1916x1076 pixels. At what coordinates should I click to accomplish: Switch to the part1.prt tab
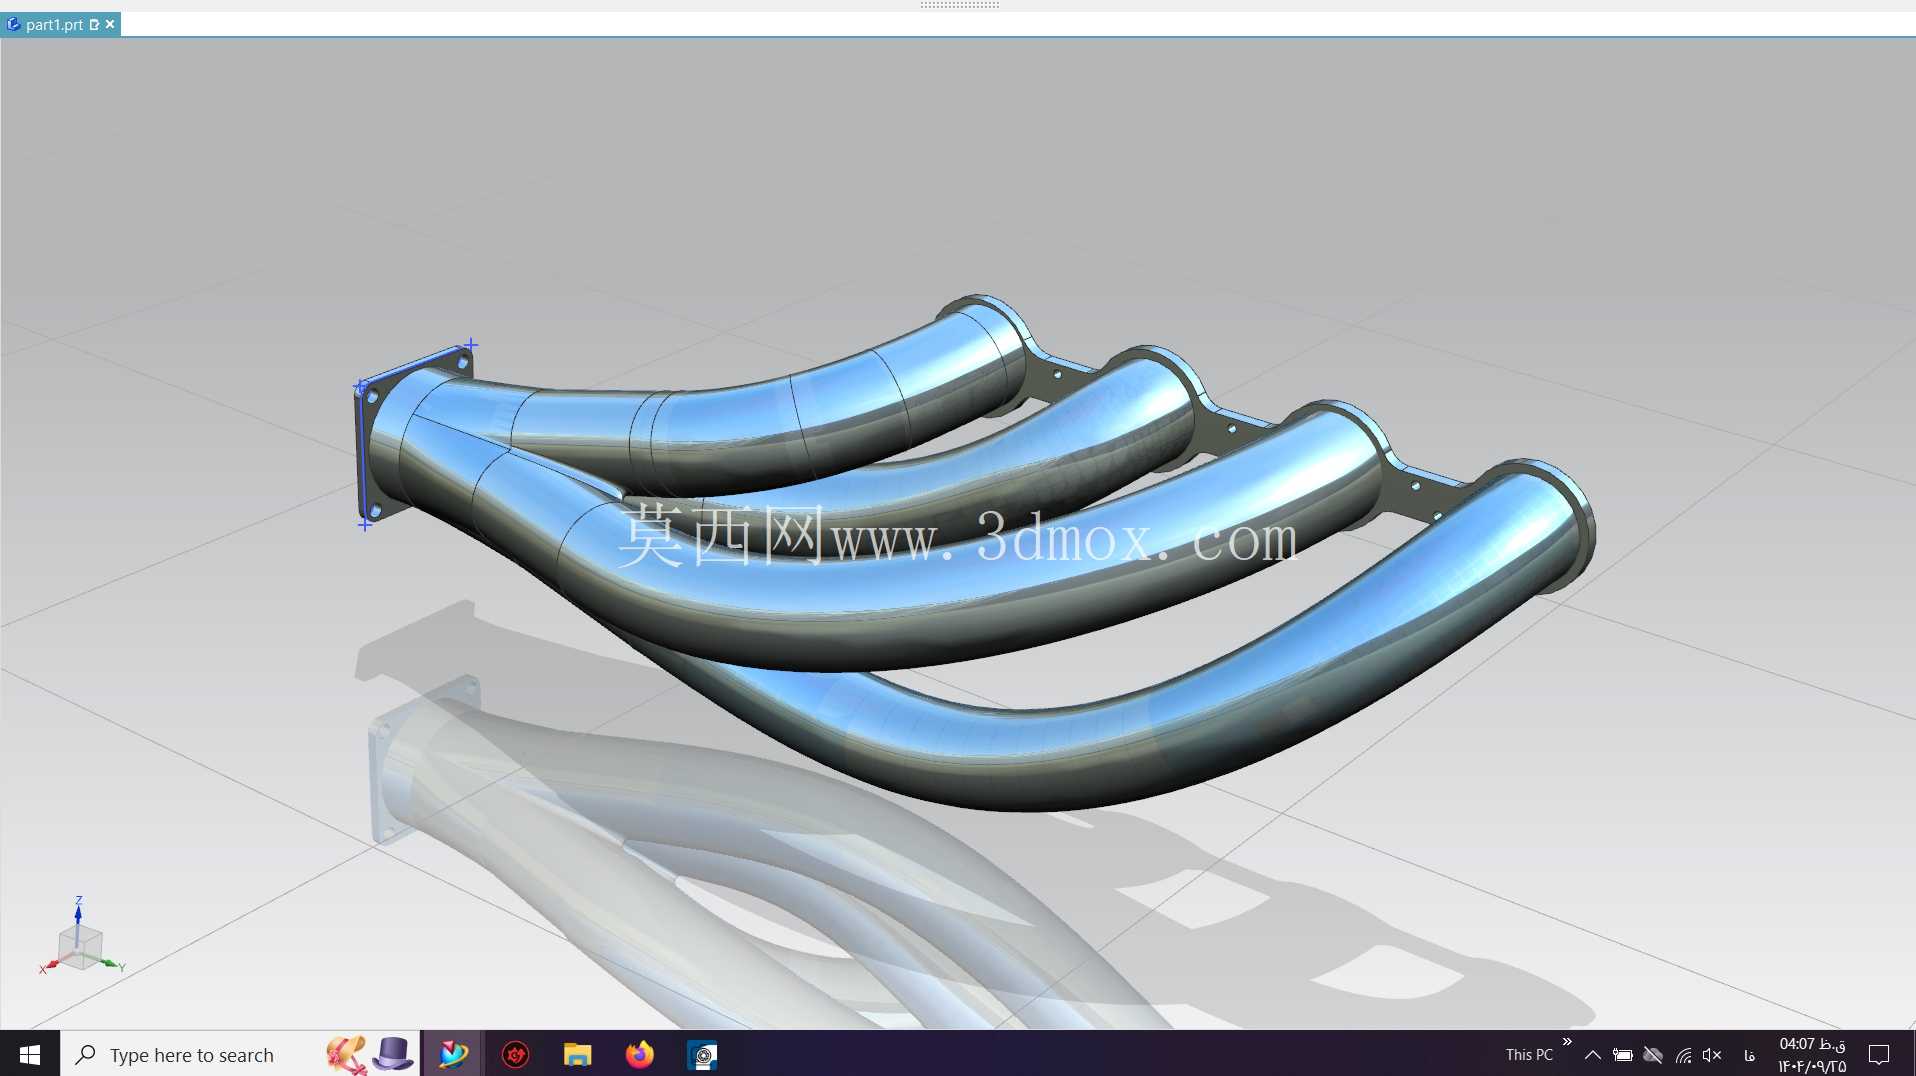coord(54,24)
